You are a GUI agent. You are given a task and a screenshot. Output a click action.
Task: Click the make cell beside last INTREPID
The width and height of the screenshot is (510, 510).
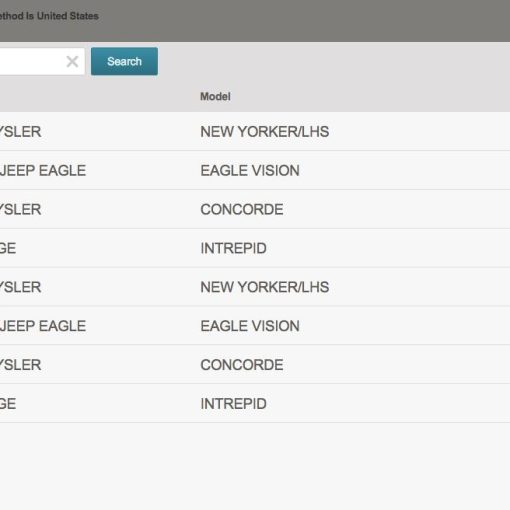point(8,404)
